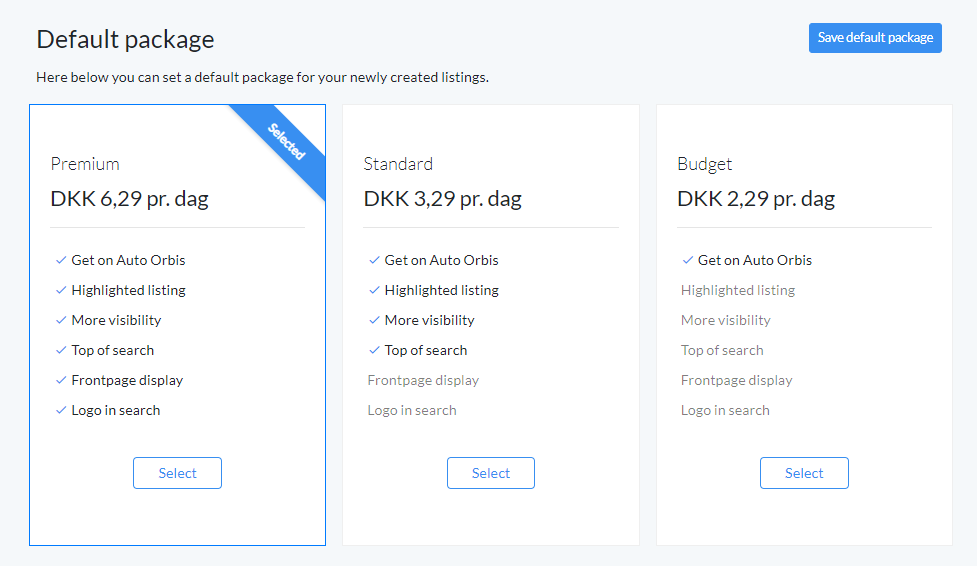Click greyed Frontpage display in Standard card
This screenshot has width=977, height=566.
tap(423, 380)
